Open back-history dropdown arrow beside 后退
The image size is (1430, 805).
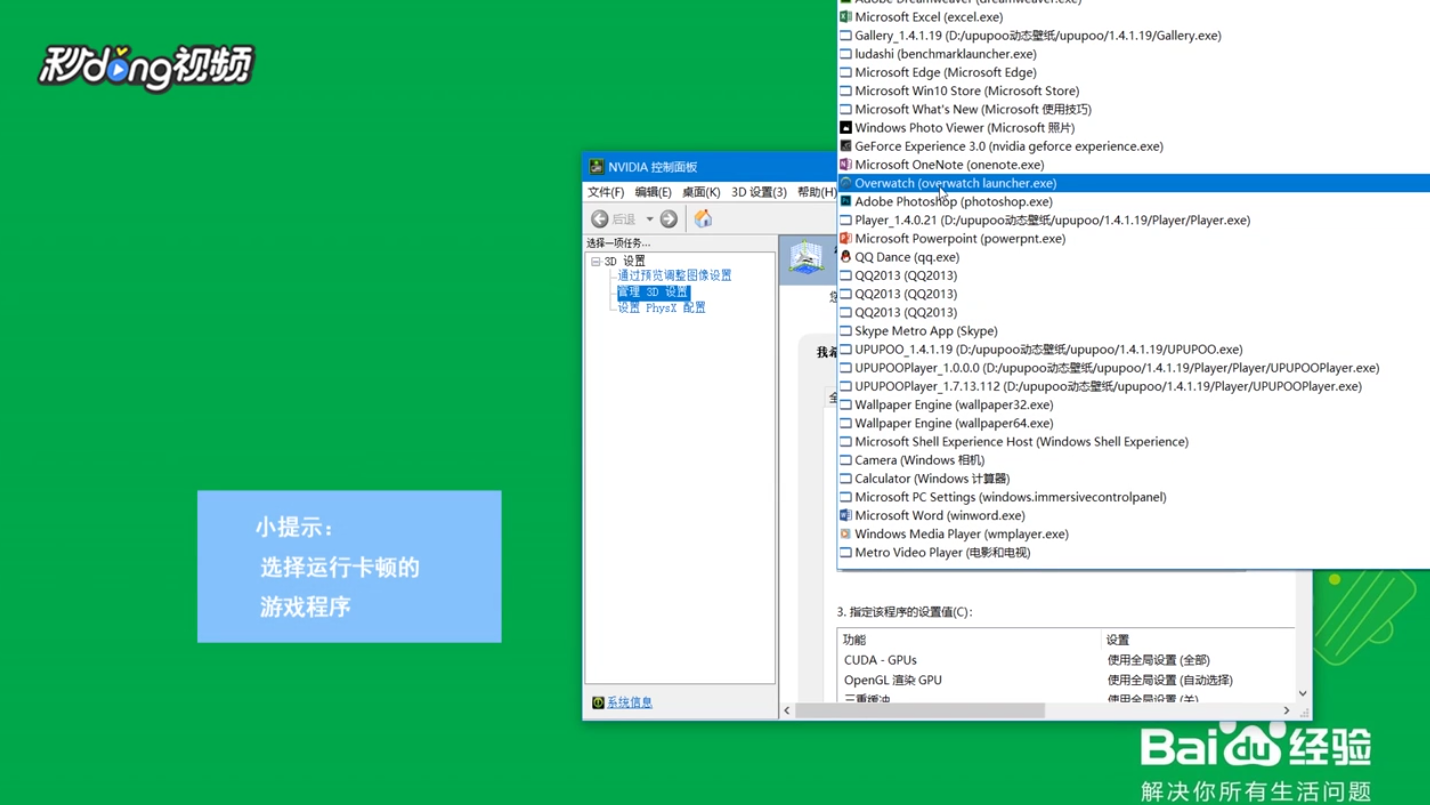649,219
